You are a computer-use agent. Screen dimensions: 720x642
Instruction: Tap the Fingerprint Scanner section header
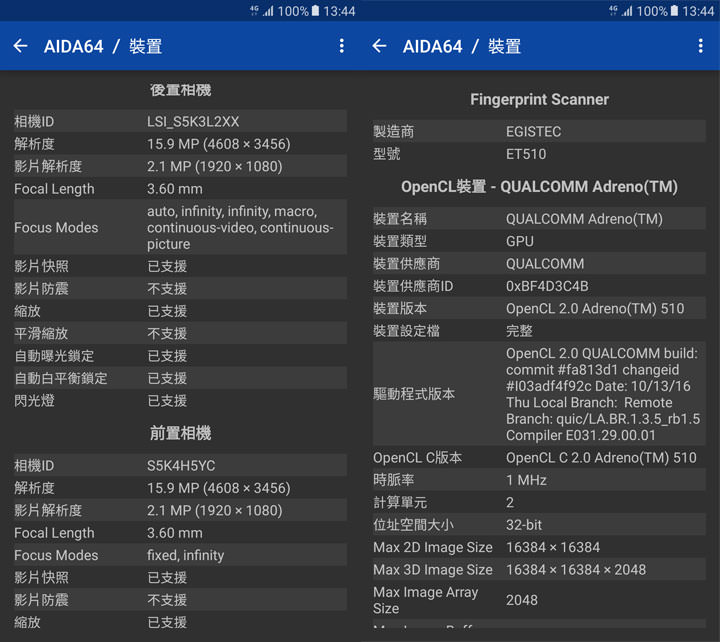pyautogui.click(x=539, y=99)
